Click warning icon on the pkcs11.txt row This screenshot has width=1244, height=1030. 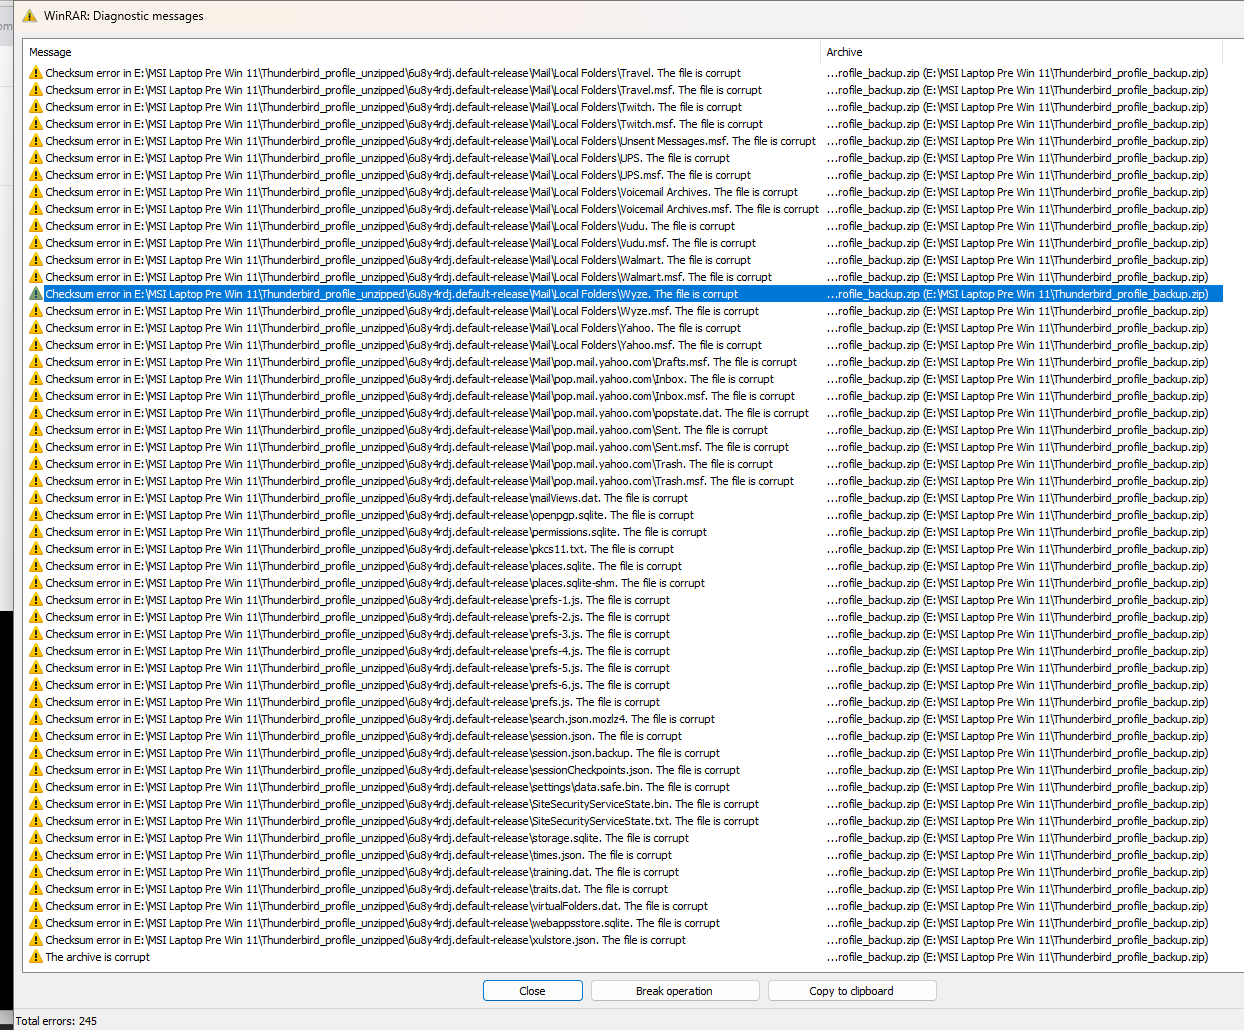coord(36,549)
